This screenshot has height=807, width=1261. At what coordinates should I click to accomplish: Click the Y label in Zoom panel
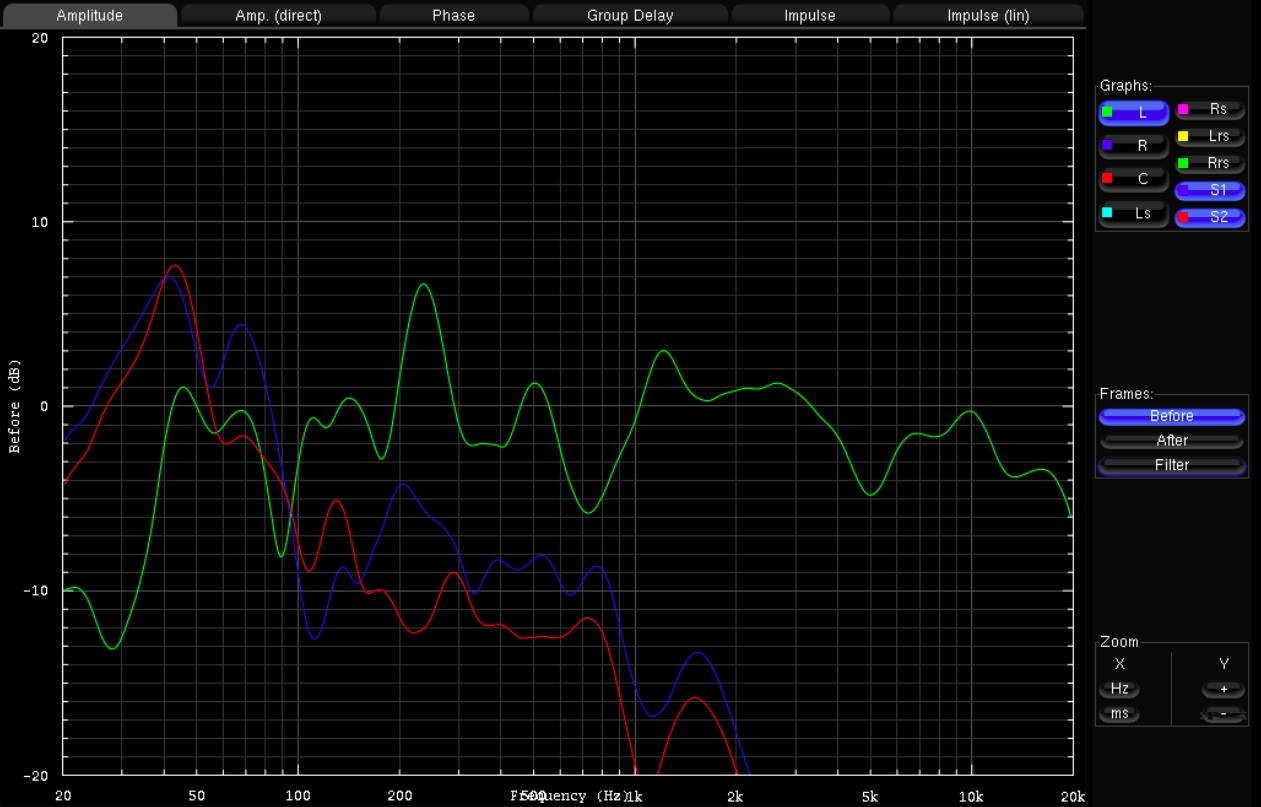pyautogui.click(x=1223, y=664)
